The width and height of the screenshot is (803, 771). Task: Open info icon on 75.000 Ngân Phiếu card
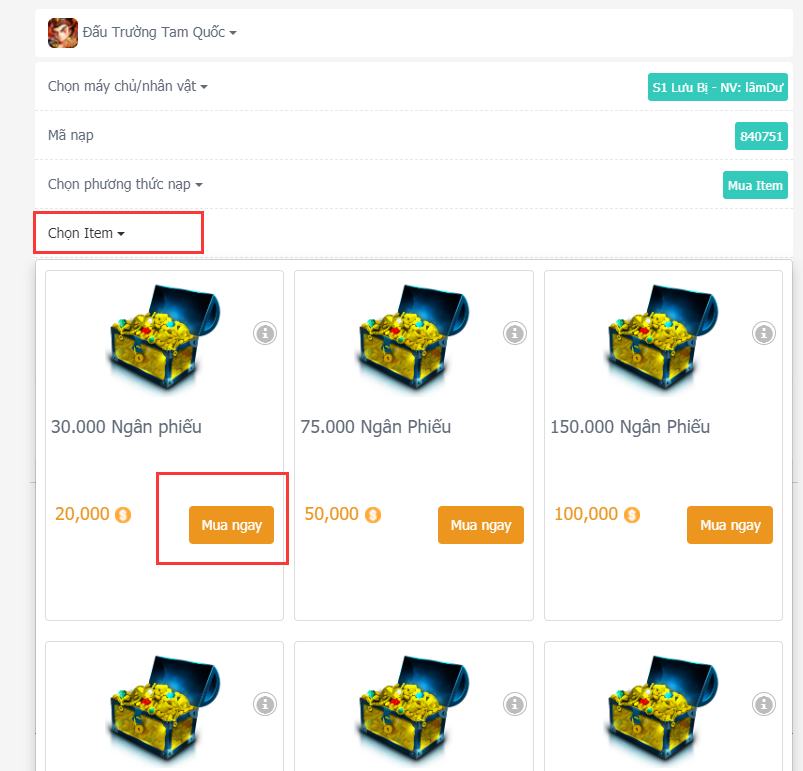(x=515, y=333)
